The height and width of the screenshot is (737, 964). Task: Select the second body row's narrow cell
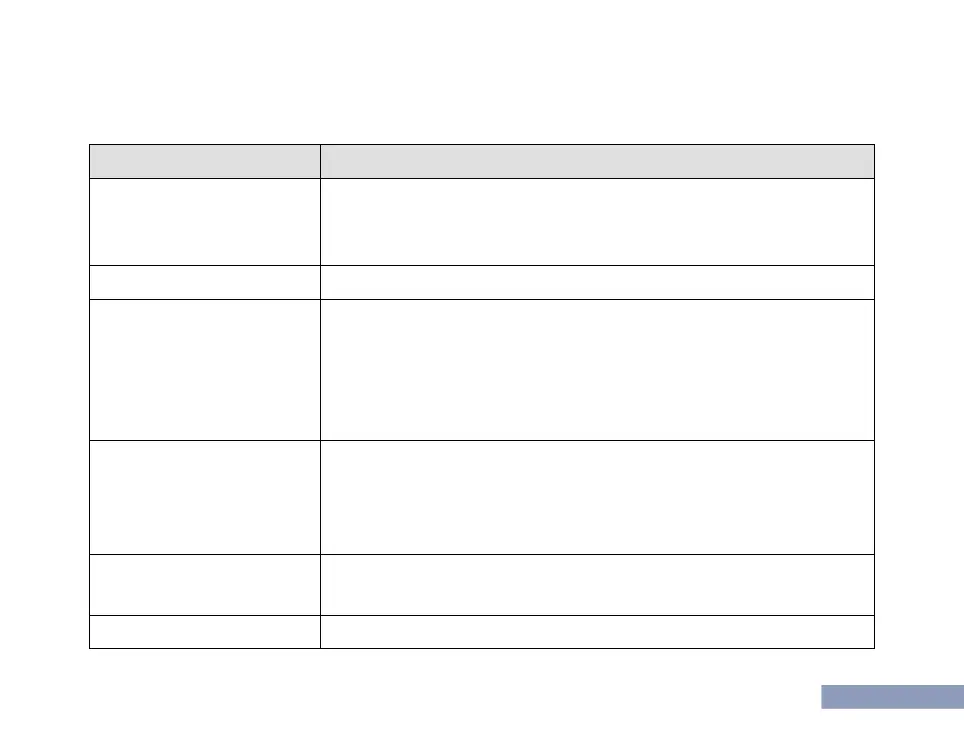click(x=205, y=283)
